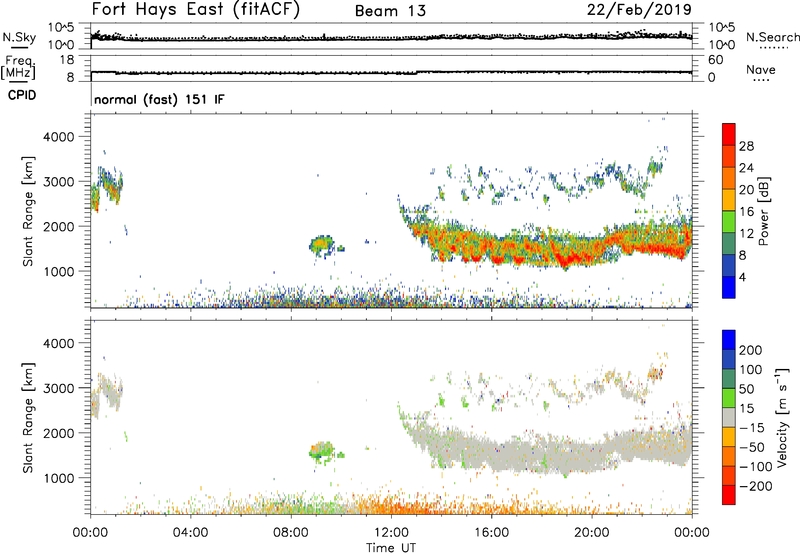Screen dimensions: 800x554
Task: Click the 'Power [dB]' colorbar label
Action: tap(764, 211)
